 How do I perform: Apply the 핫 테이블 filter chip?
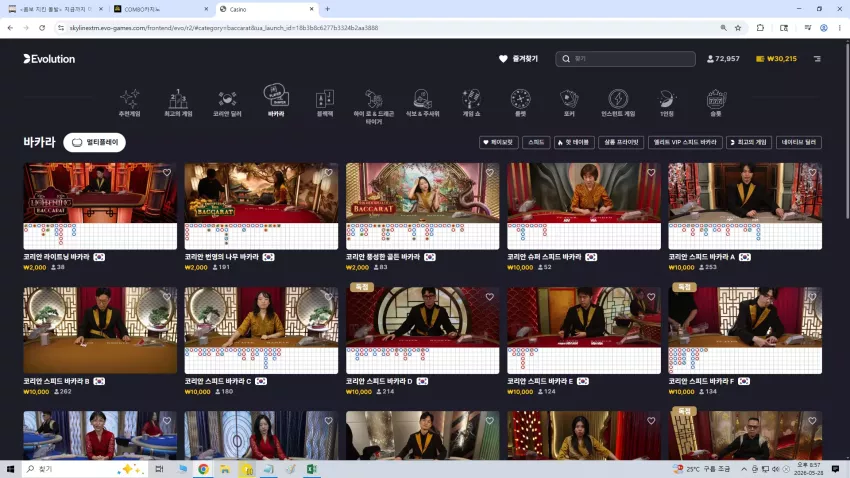[574, 142]
